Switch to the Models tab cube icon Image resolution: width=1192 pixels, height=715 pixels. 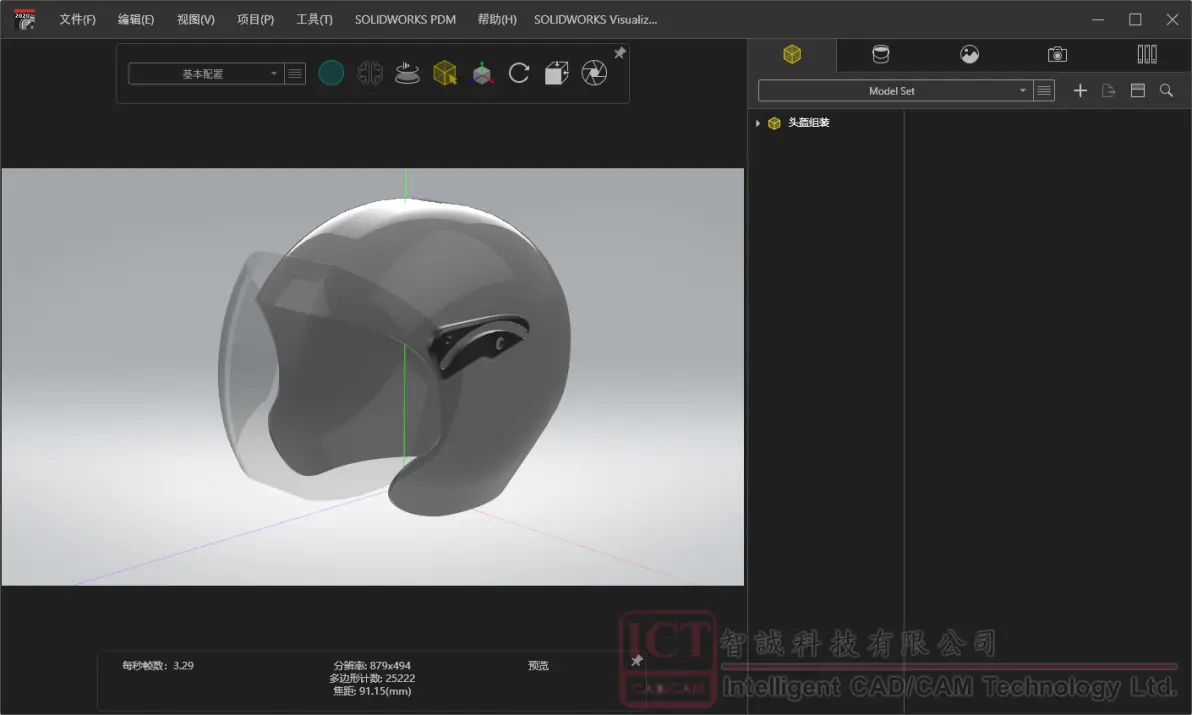(x=792, y=55)
